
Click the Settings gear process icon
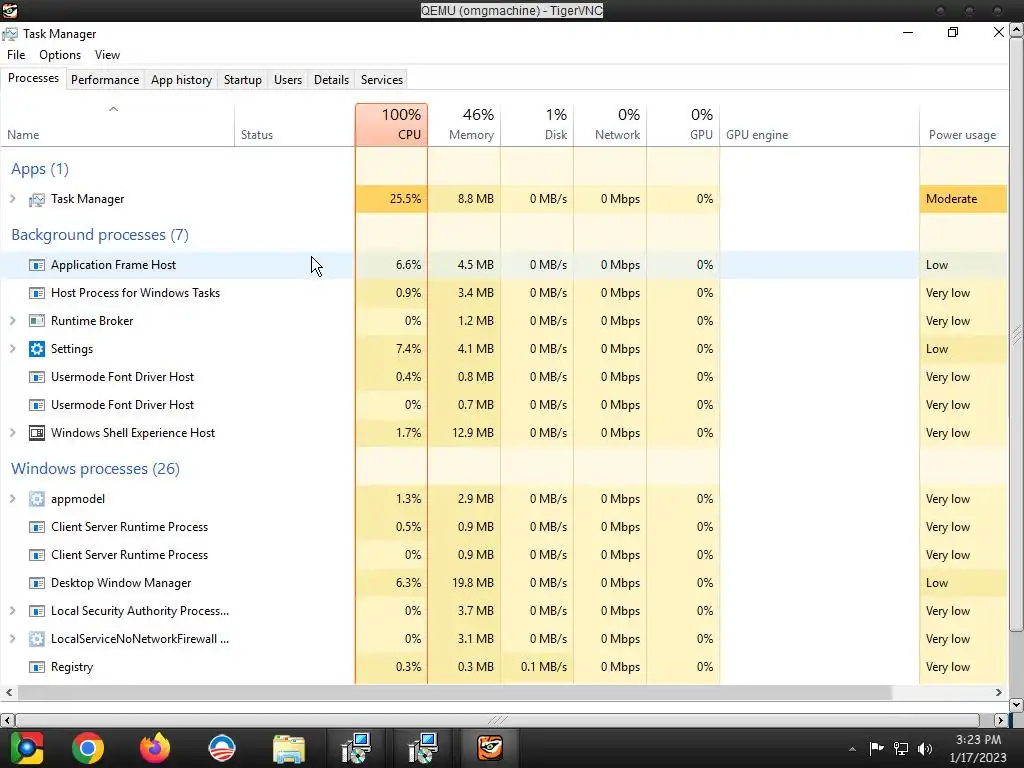point(37,349)
